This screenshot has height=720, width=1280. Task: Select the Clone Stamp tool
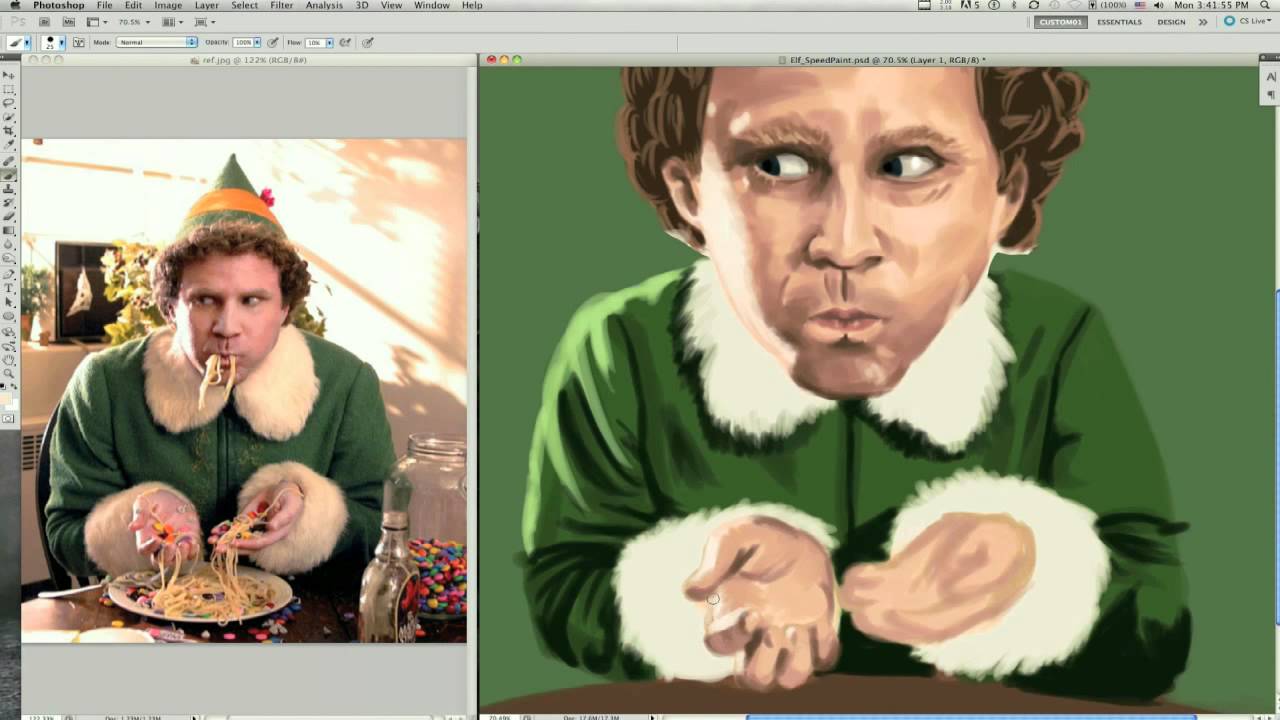point(9,188)
